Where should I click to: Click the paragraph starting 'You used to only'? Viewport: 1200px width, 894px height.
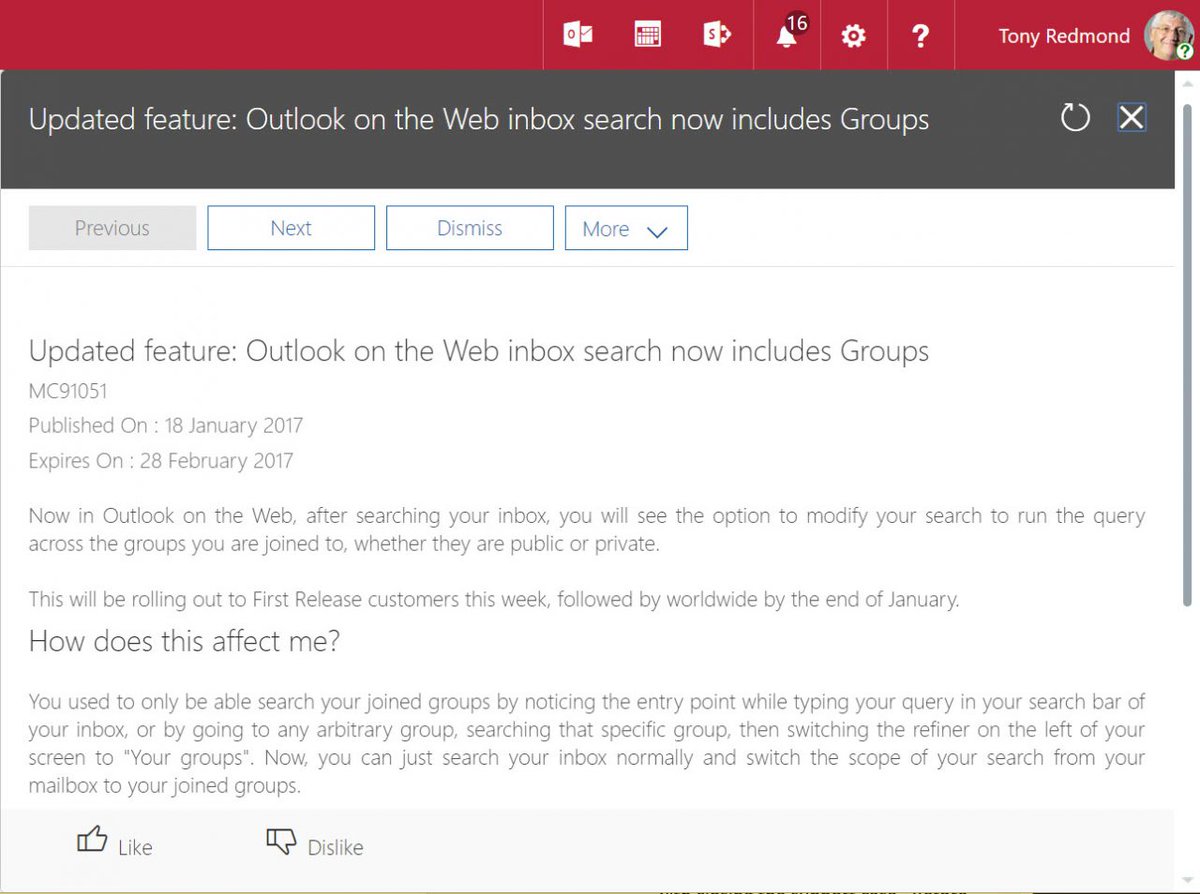coord(587,743)
